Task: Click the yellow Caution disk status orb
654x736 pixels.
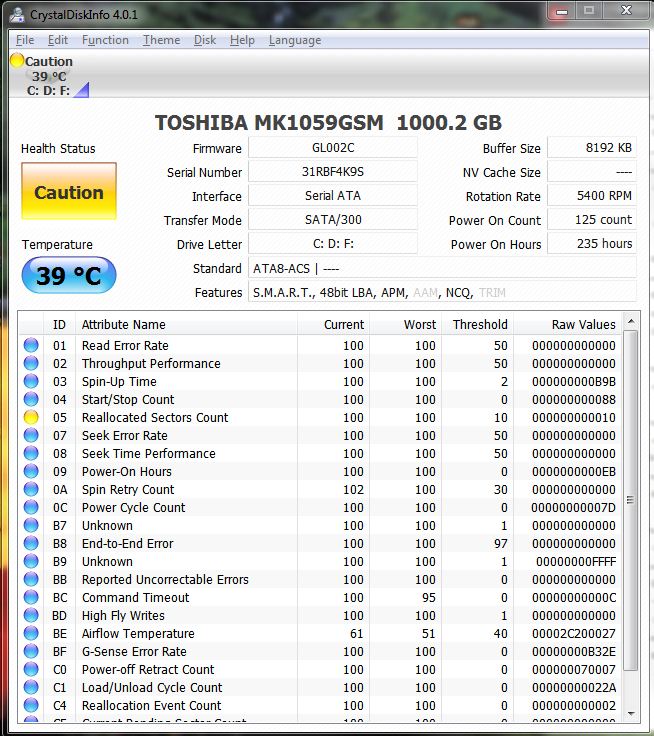Action: (17, 61)
